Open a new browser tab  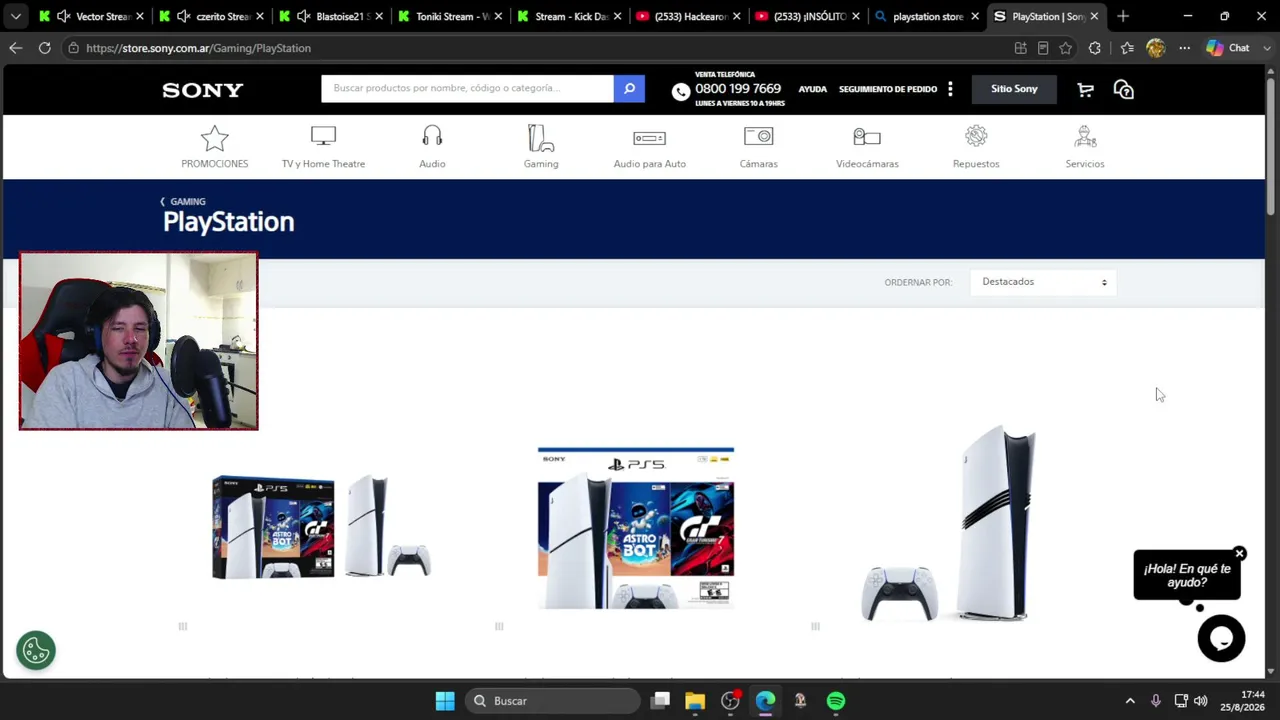click(1123, 16)
